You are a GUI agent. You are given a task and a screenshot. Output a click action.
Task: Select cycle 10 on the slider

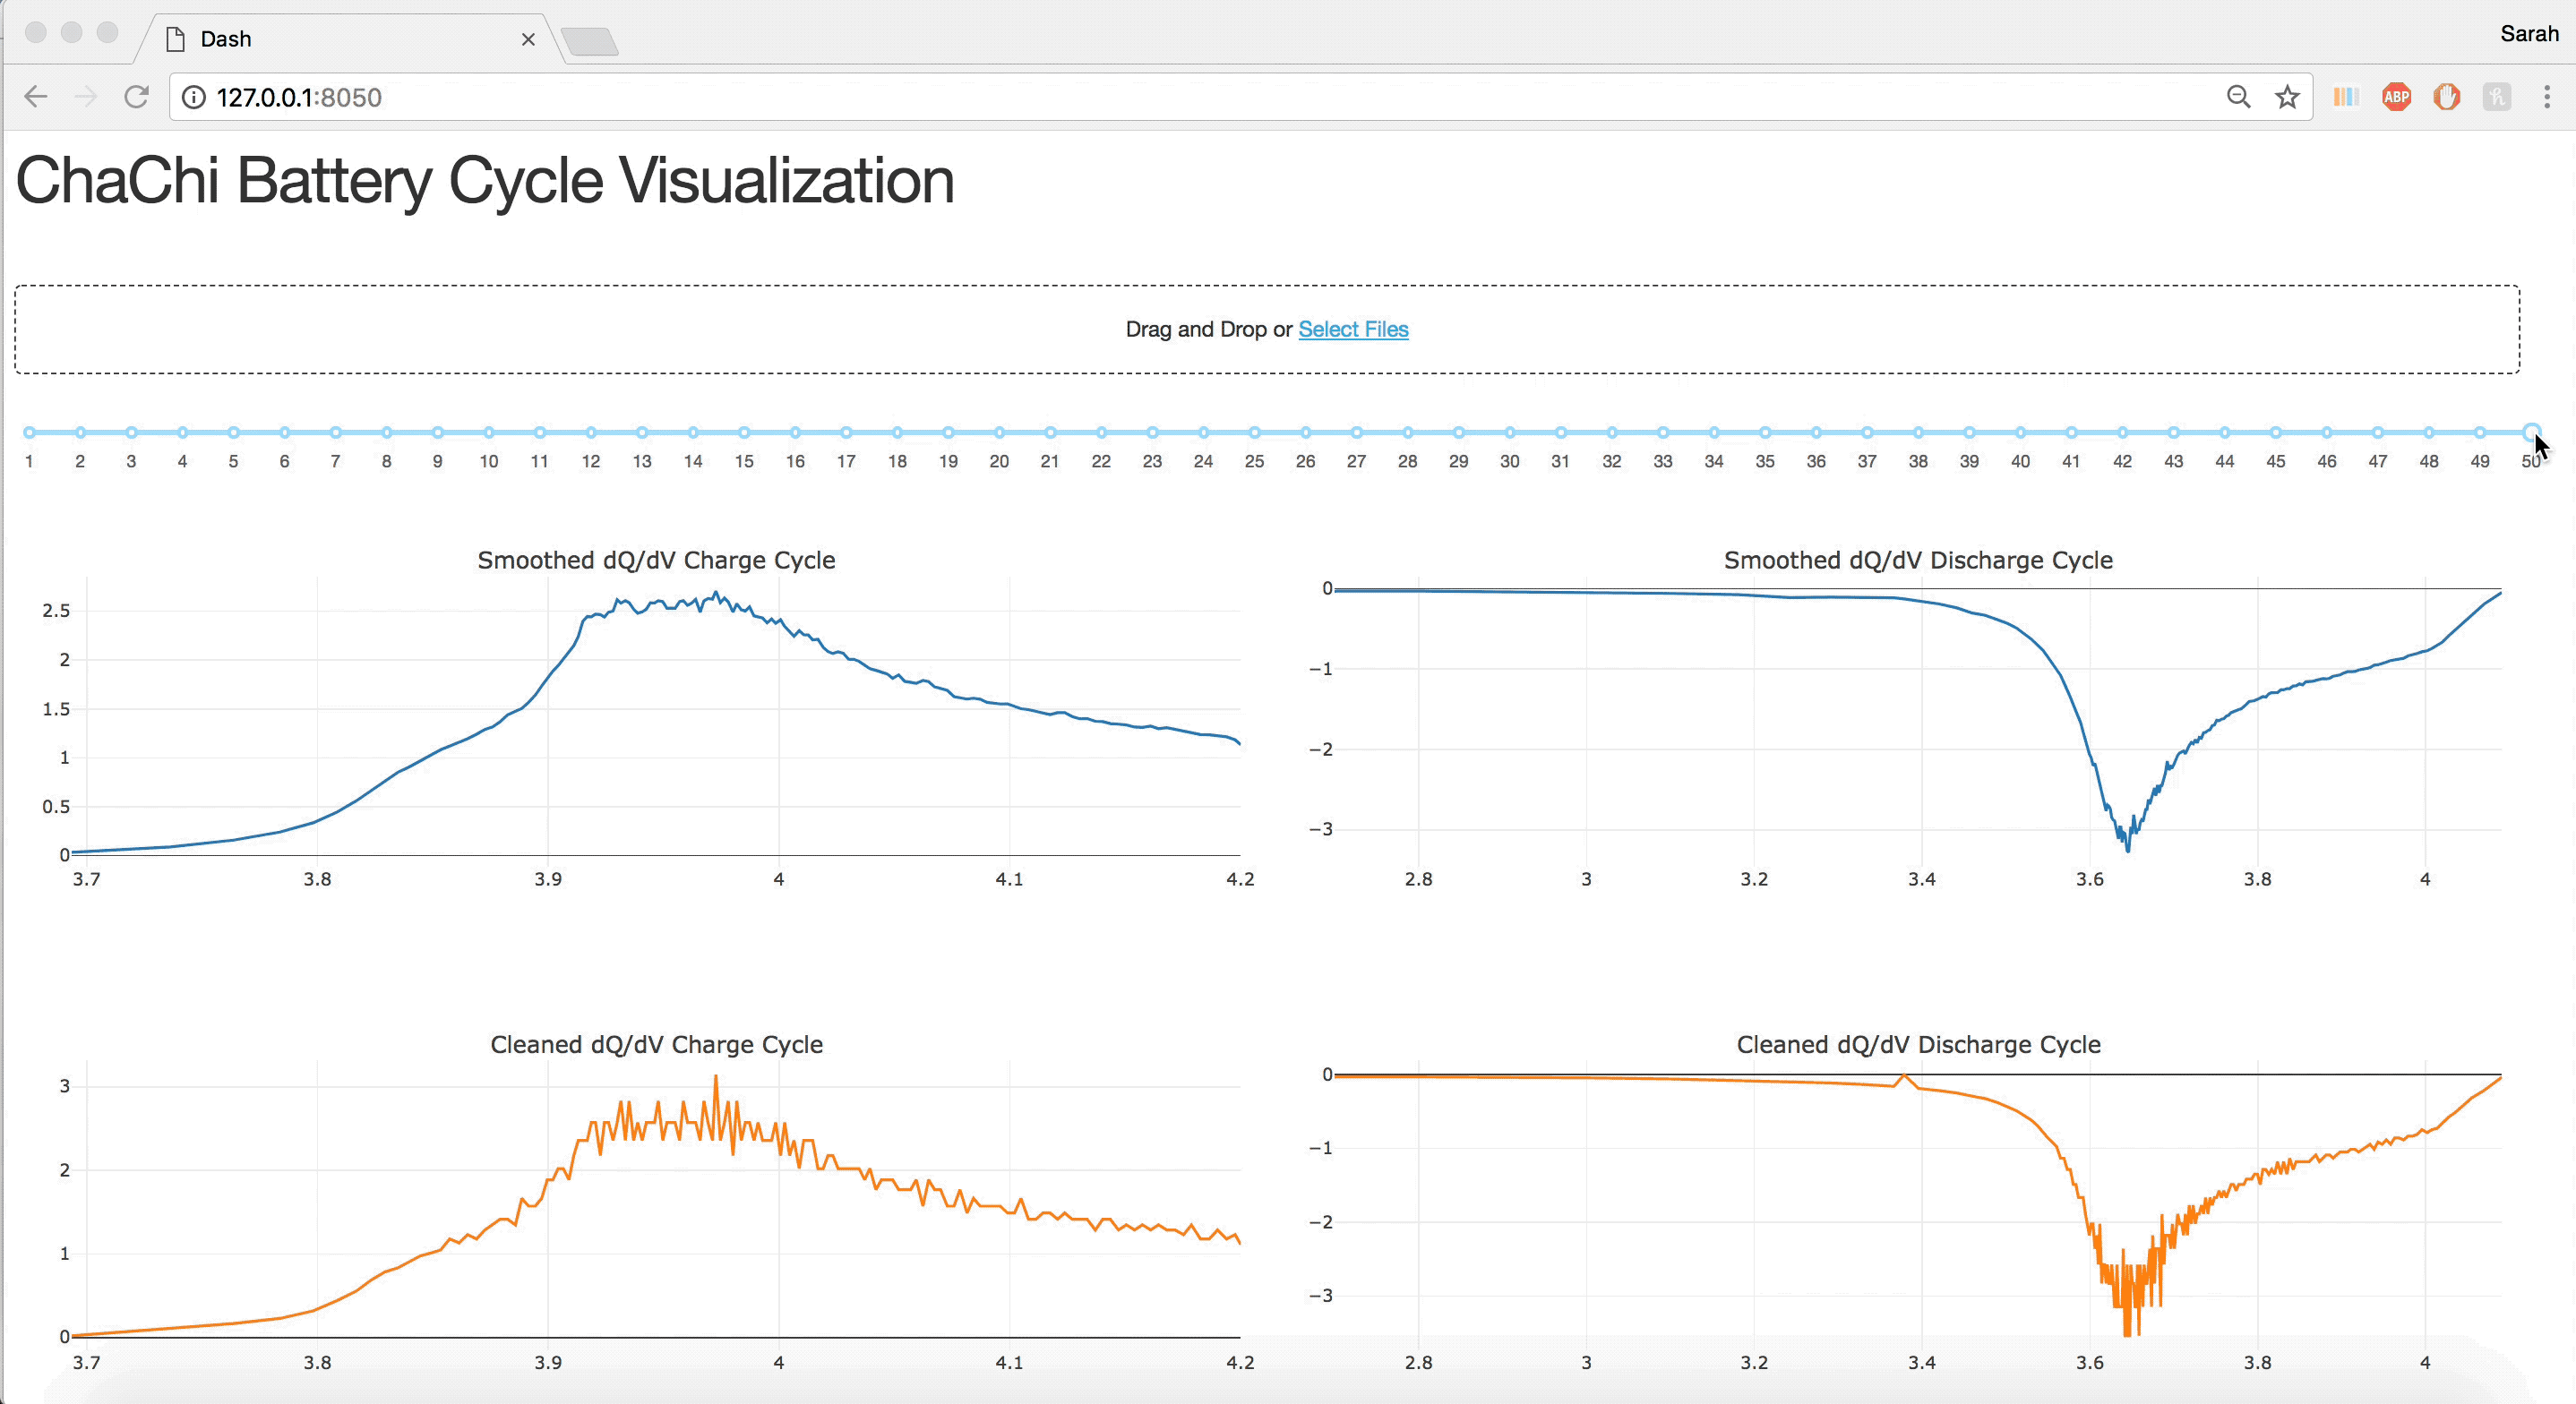coord(488,433)
